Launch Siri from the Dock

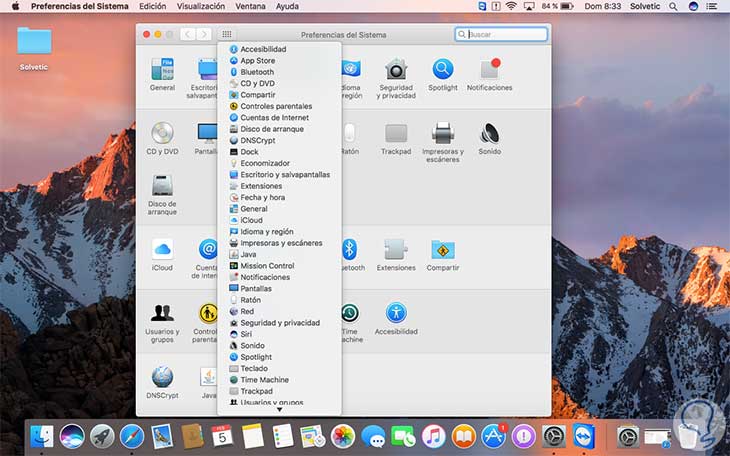point(72,436)
